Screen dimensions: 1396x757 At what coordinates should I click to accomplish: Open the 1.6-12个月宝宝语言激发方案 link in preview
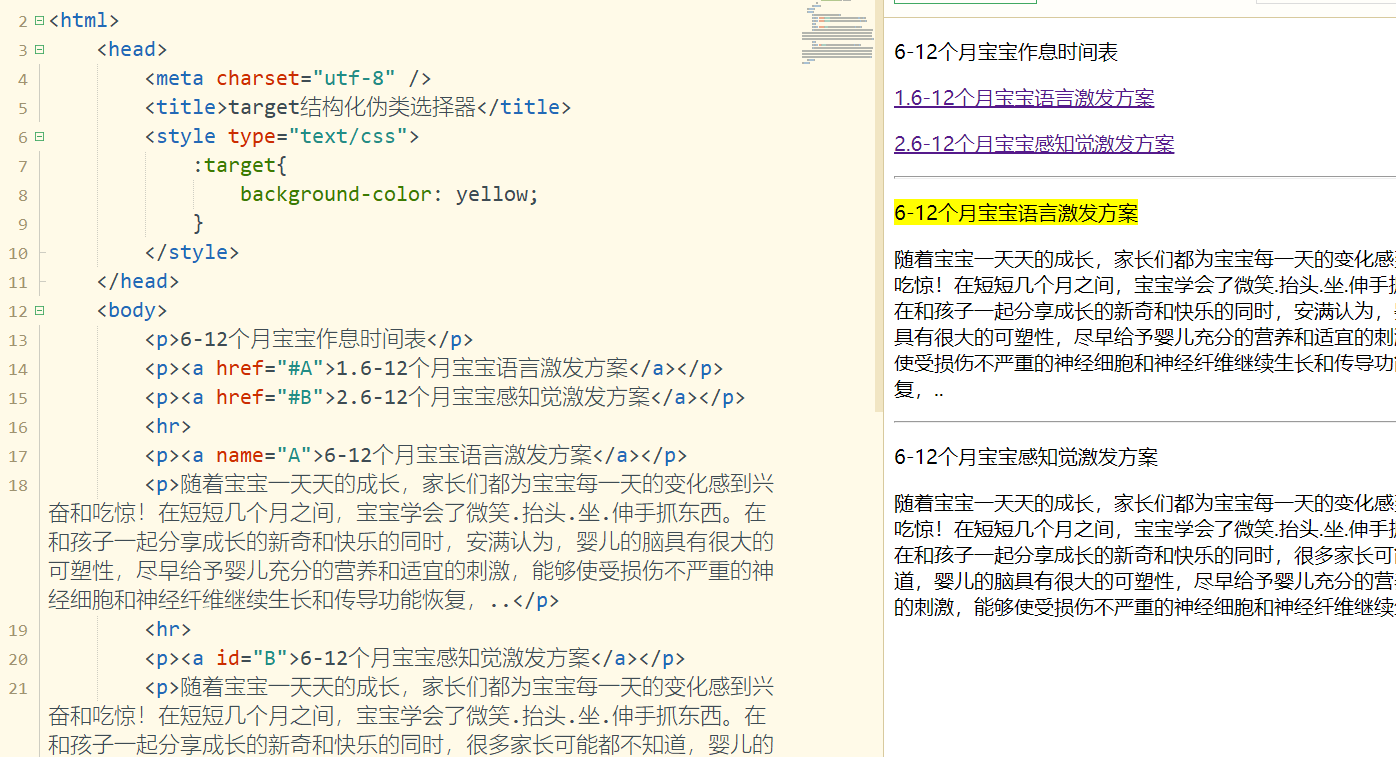coord(1024,98)
